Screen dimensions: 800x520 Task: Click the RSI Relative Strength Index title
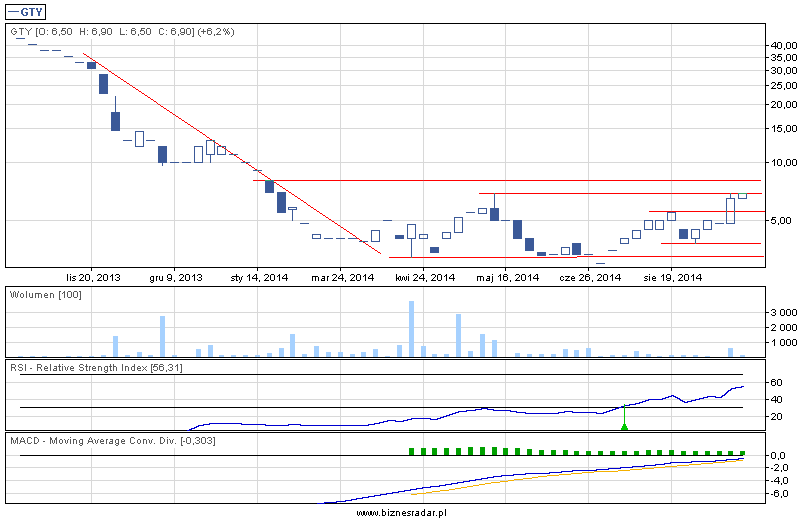click(x=95, y=368)
